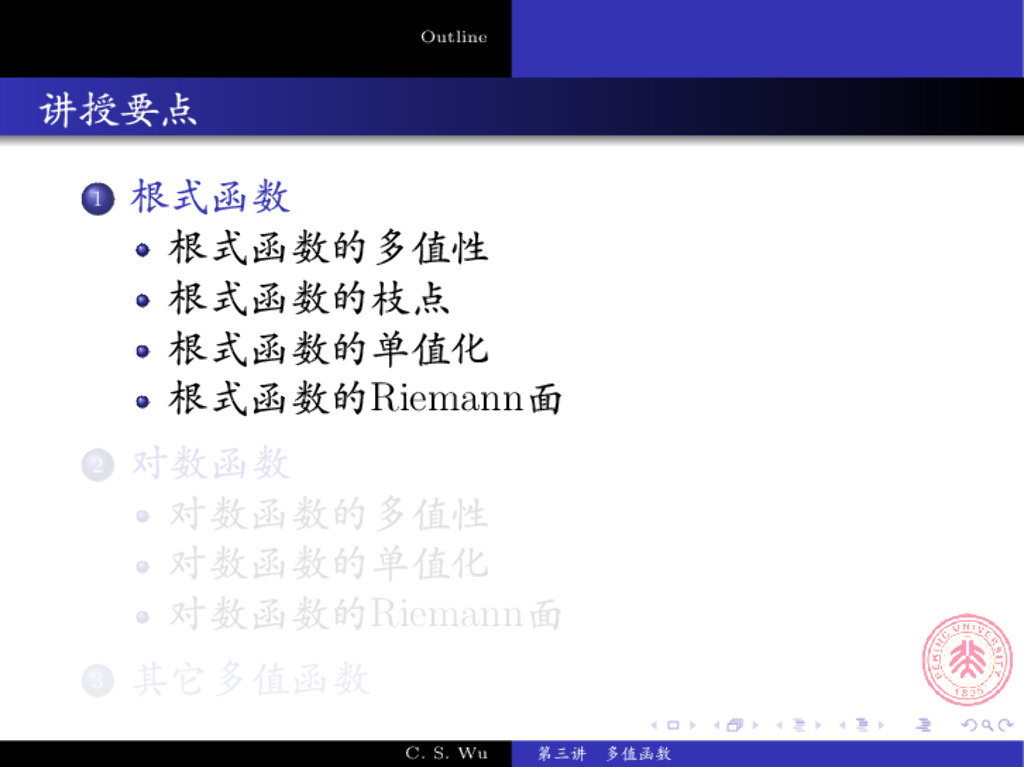Go to next frame arrow
The height and width of the screenshot is (767, 1024).
click(x=756, y=725)
